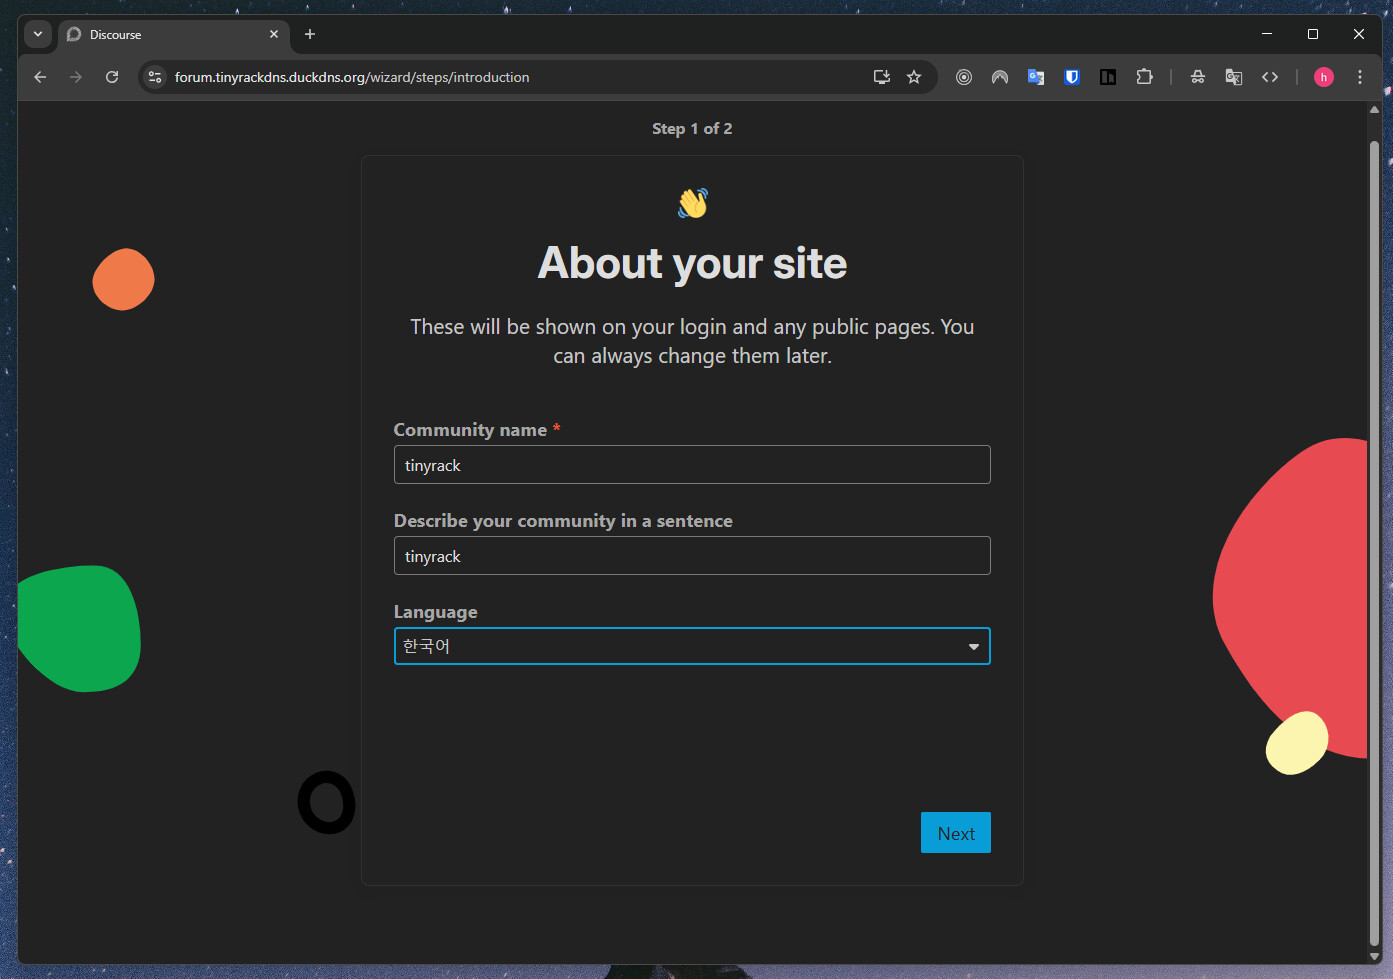
Task: Reload the current page
Action: pos(112,77)
